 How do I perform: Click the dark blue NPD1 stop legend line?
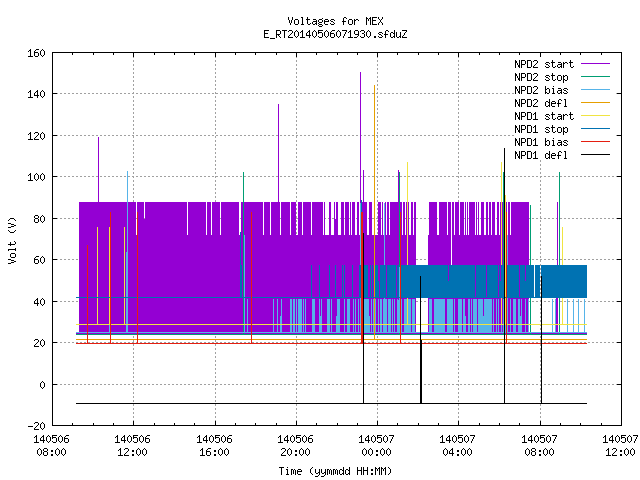pyautogui.click(x=595, y=129)
